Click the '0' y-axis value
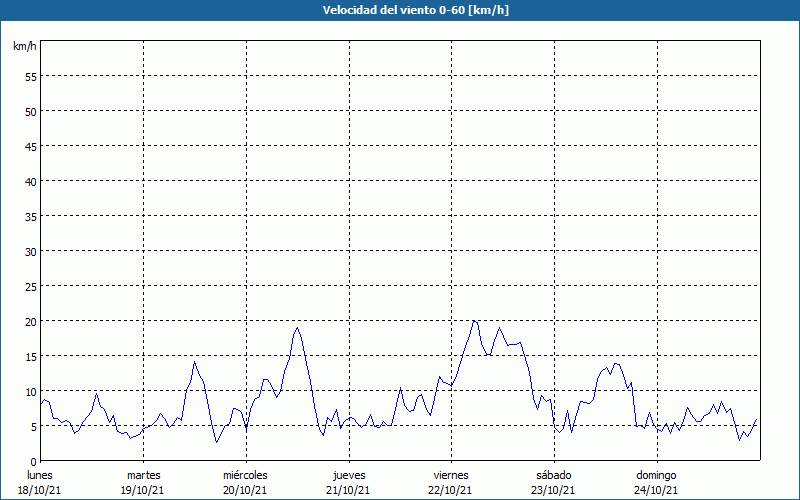The height and width of the screenshot is (500, 800). [34, 462]
